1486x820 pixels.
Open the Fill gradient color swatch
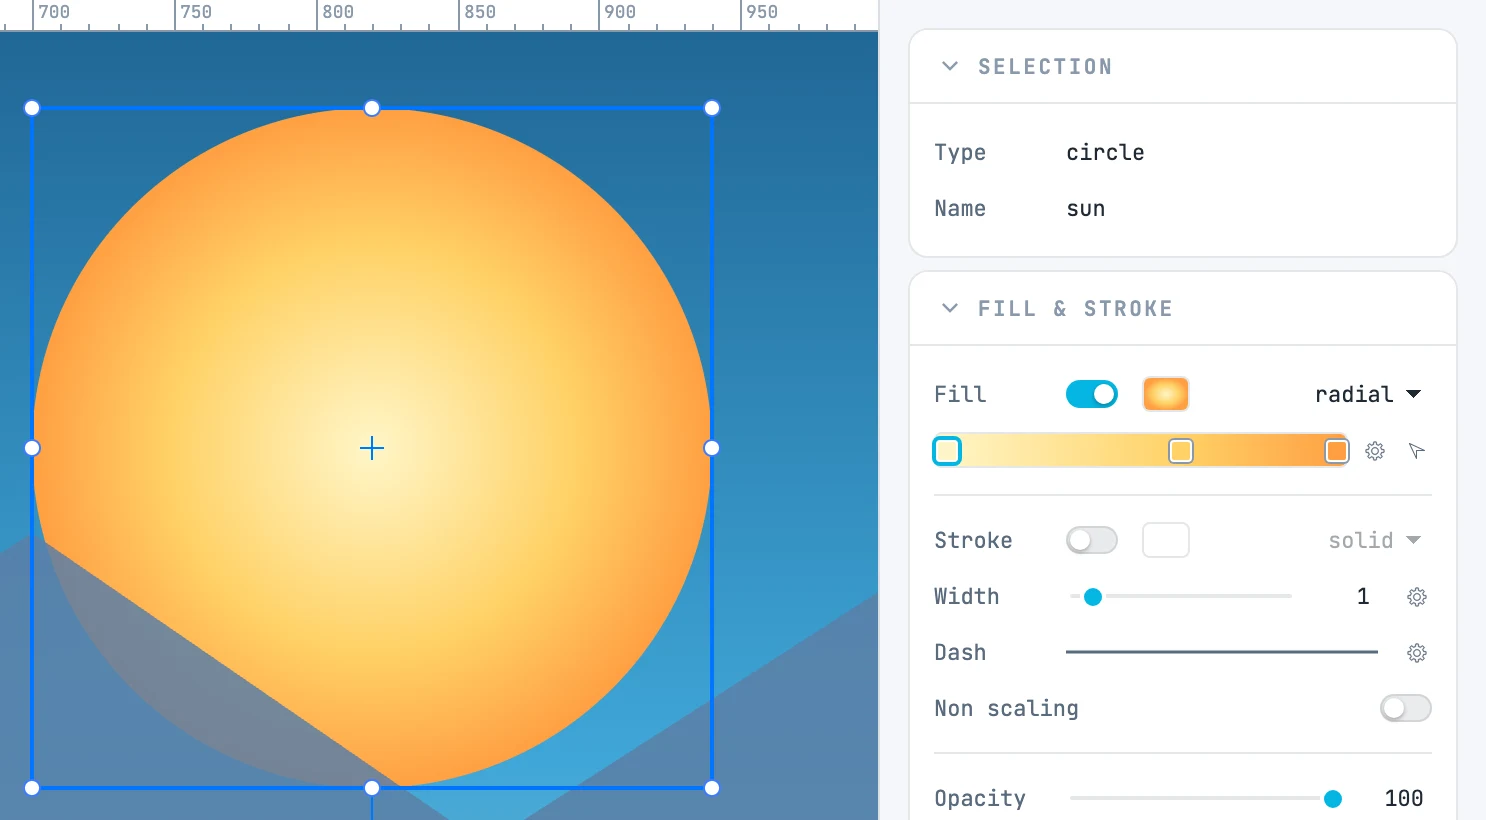click(x=1166, y=394)
